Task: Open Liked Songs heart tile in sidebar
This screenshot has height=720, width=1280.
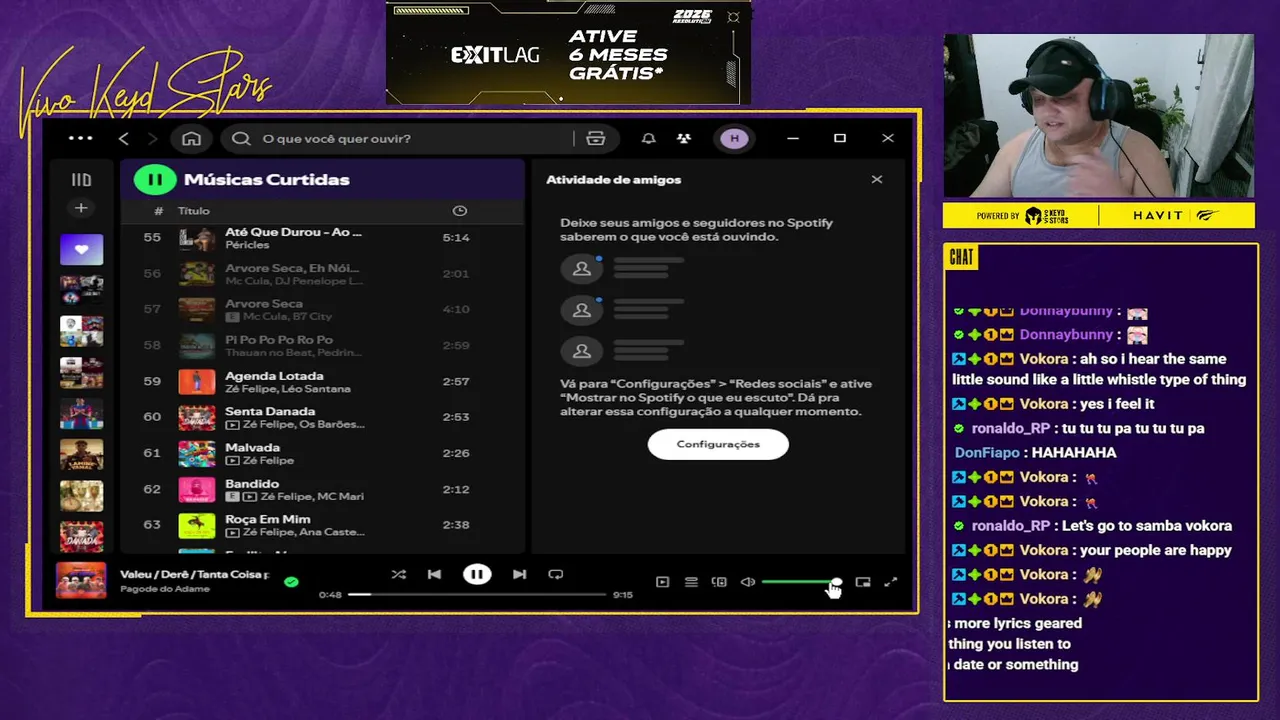Action: click(81, 249)
